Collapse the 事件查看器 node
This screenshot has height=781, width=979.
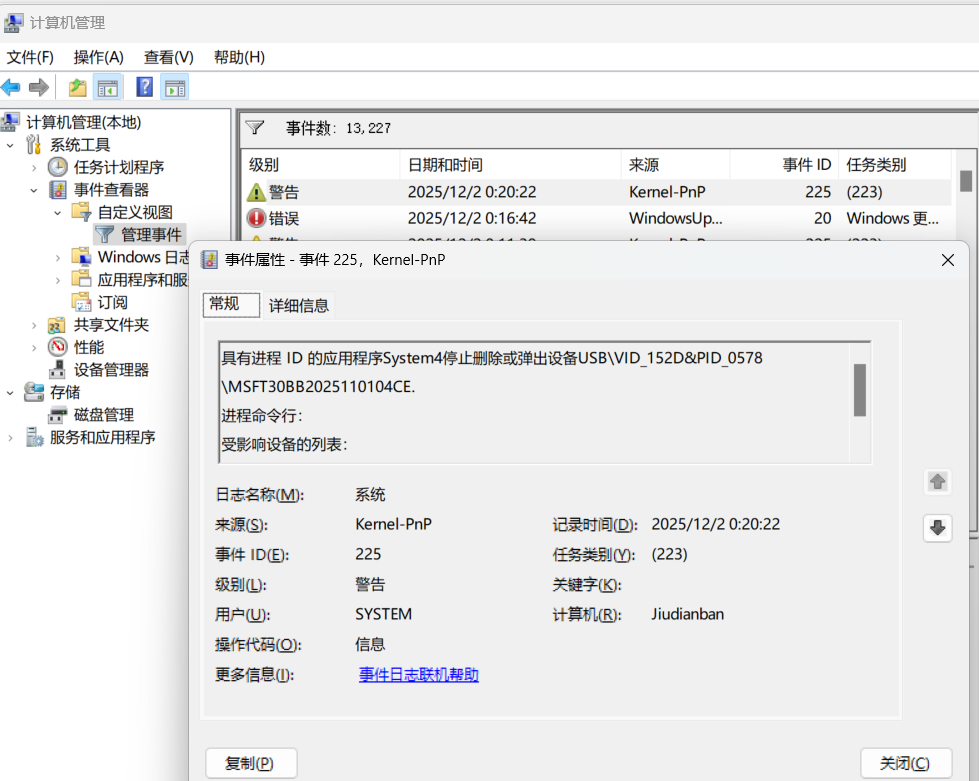[34, 190]
